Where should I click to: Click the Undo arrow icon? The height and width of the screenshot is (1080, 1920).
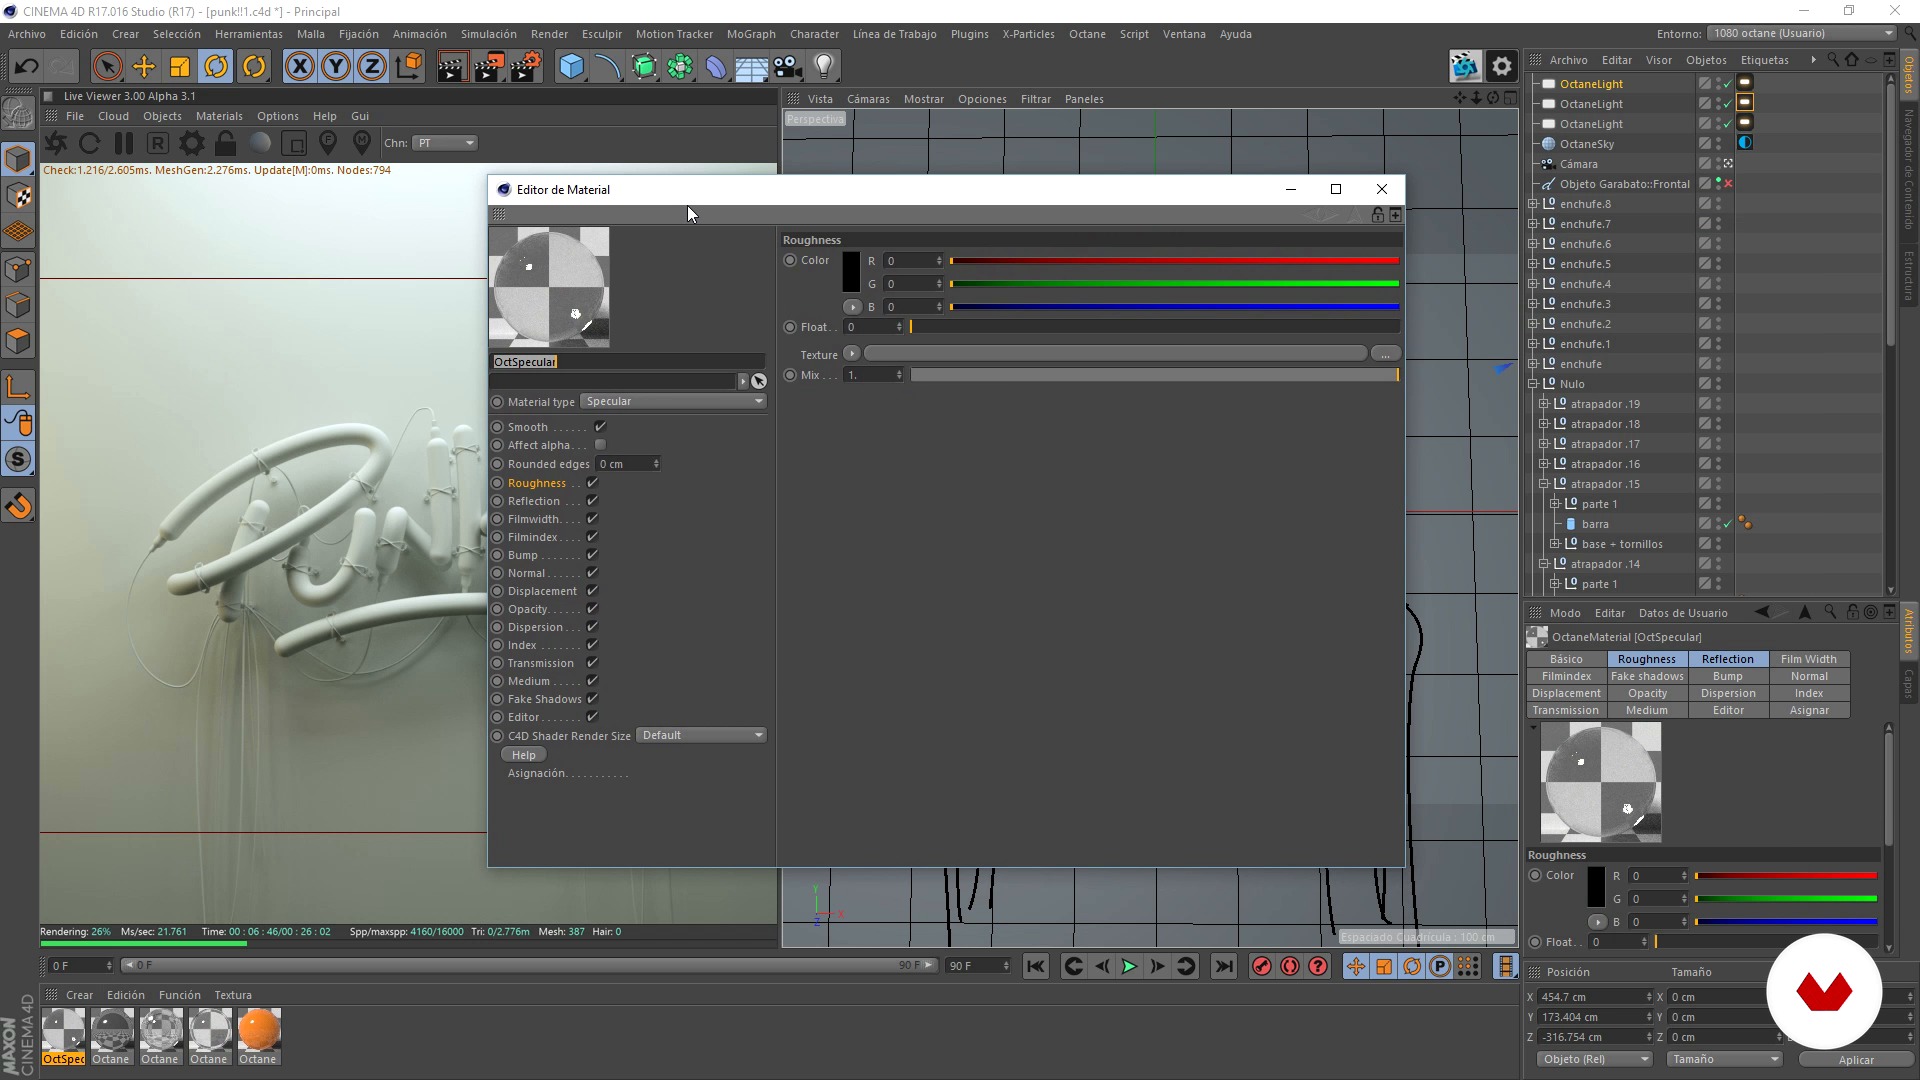(x=26, y=67)
